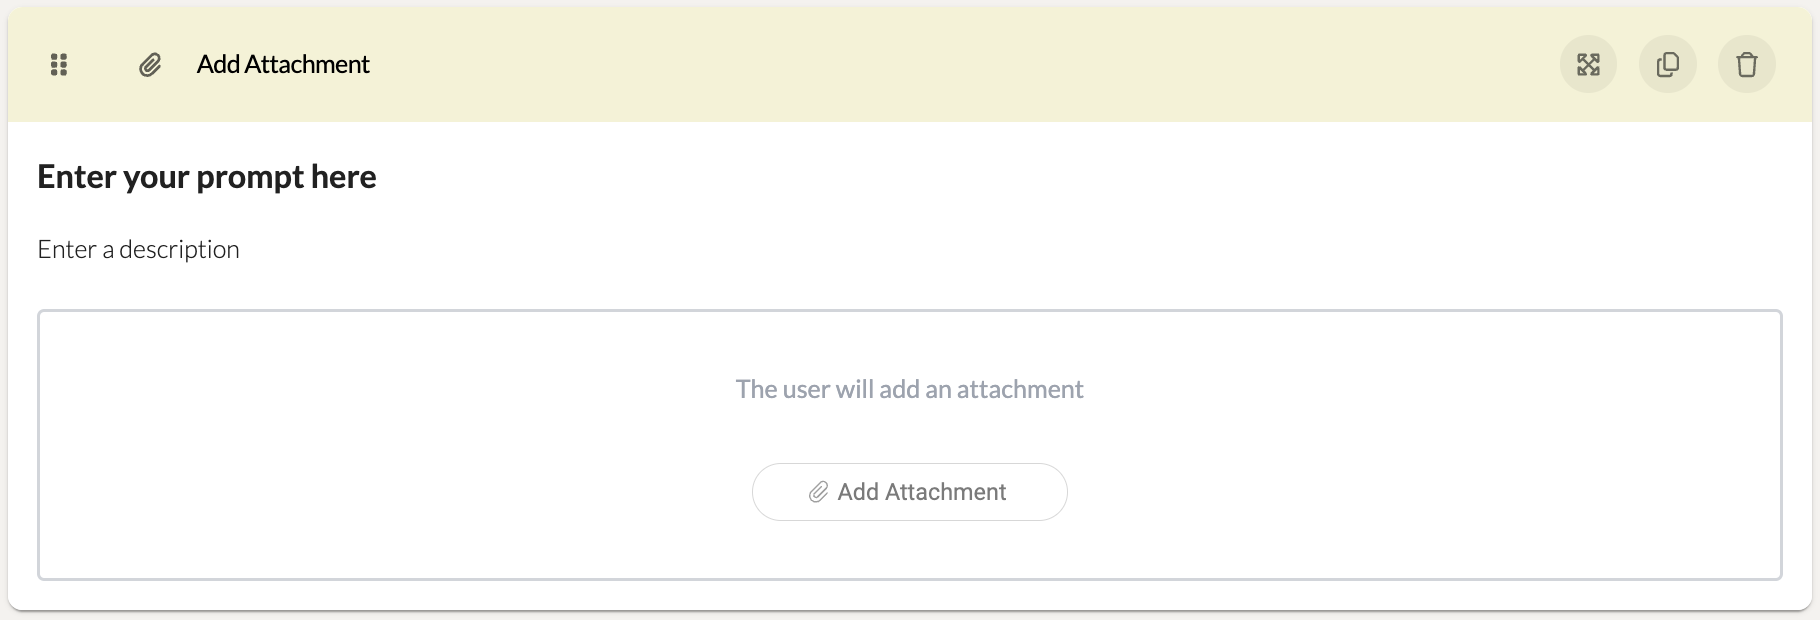Duplicate the Add Attachment block
Viewport: 1820px width, 620px height.
[1667, 65]
